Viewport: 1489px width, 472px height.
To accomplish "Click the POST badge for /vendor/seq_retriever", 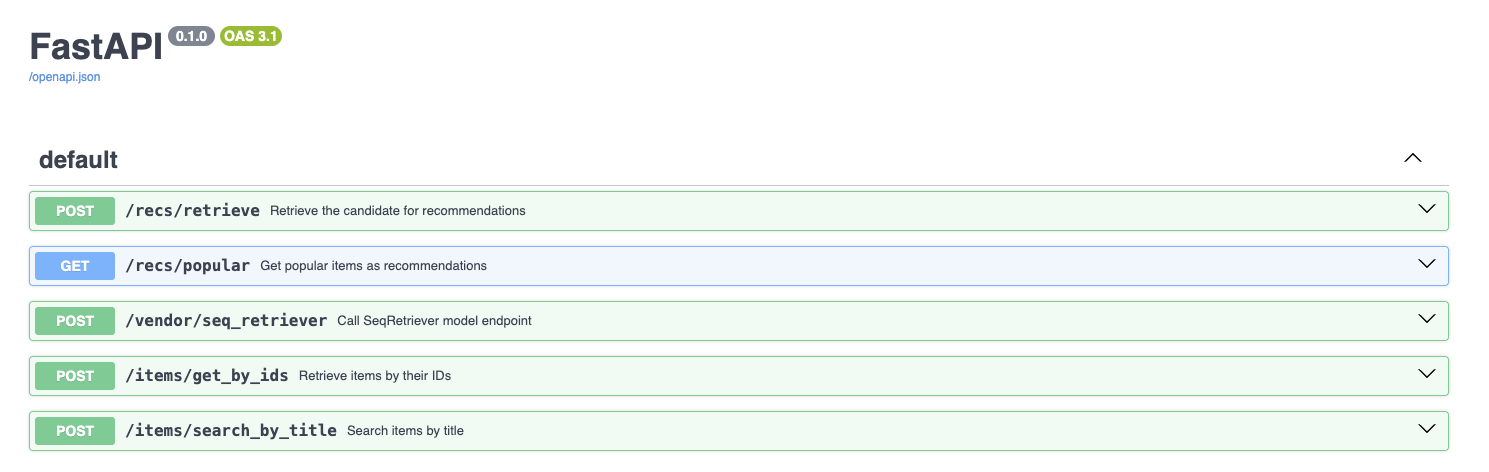I will tap(75, 321).
